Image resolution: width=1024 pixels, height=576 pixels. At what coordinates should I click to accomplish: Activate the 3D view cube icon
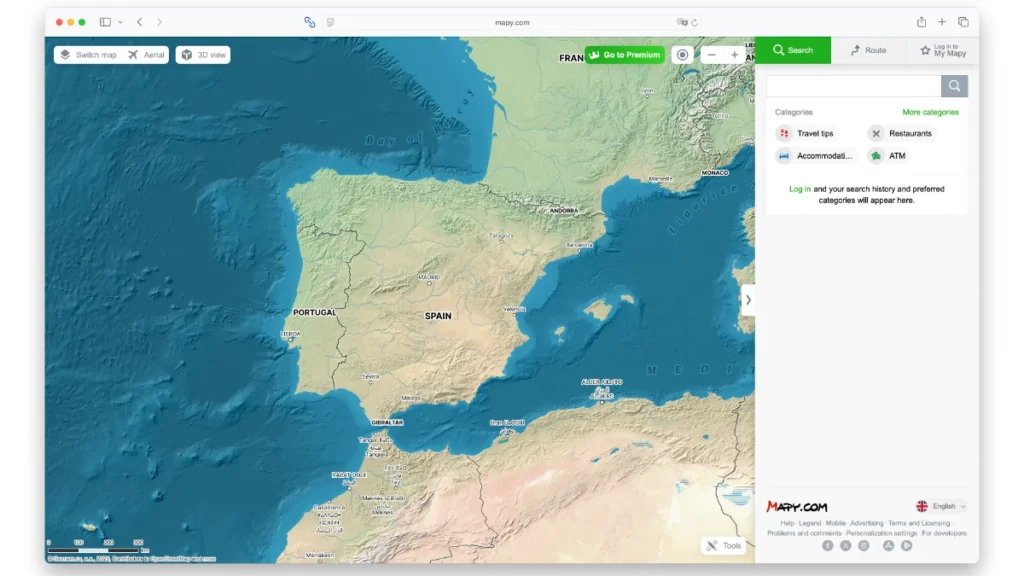pos(185,54)
